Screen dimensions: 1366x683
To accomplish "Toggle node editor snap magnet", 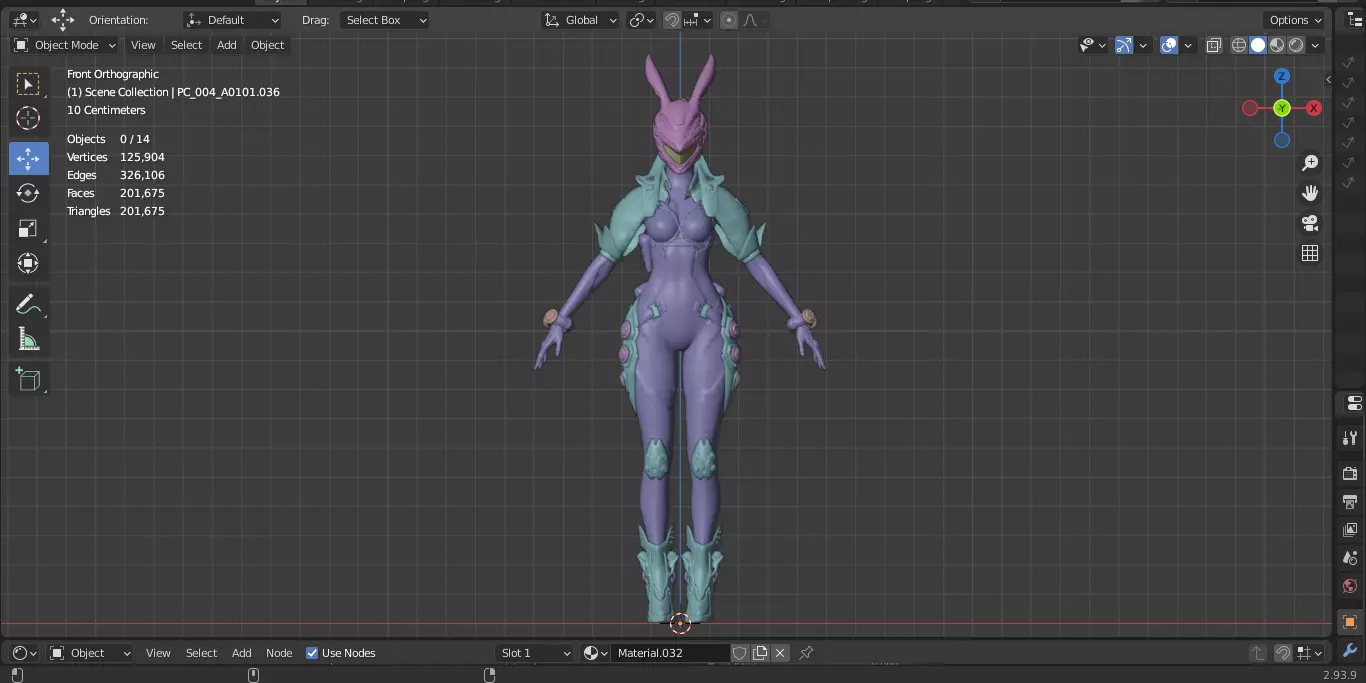I will (1283, 653).
